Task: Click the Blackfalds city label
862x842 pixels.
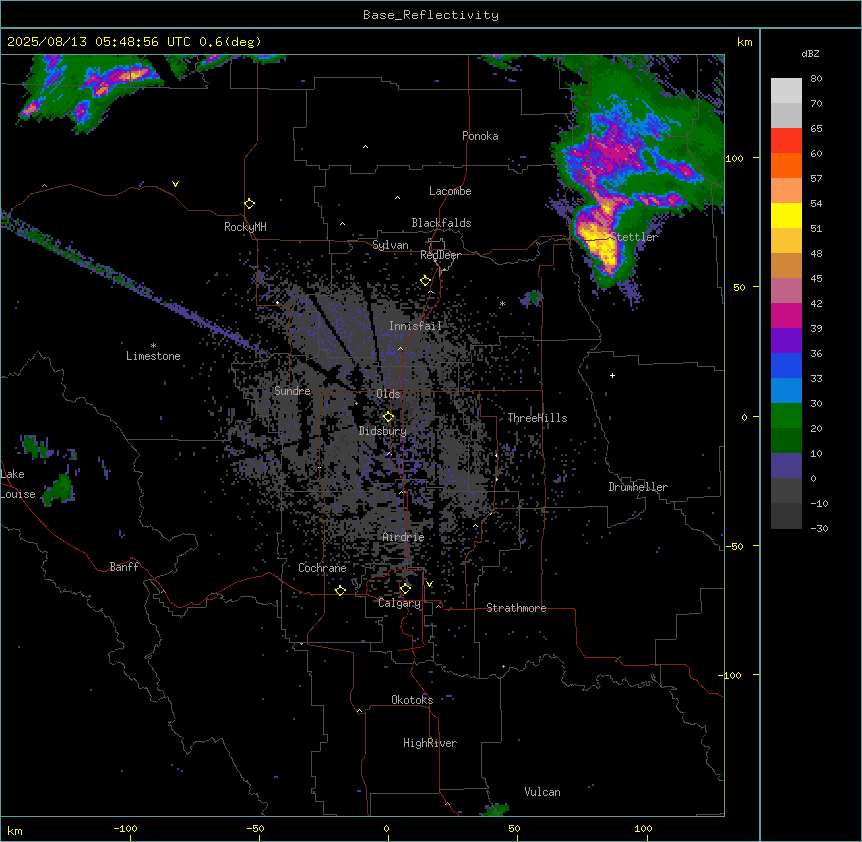Action: [x=441, y=223]
